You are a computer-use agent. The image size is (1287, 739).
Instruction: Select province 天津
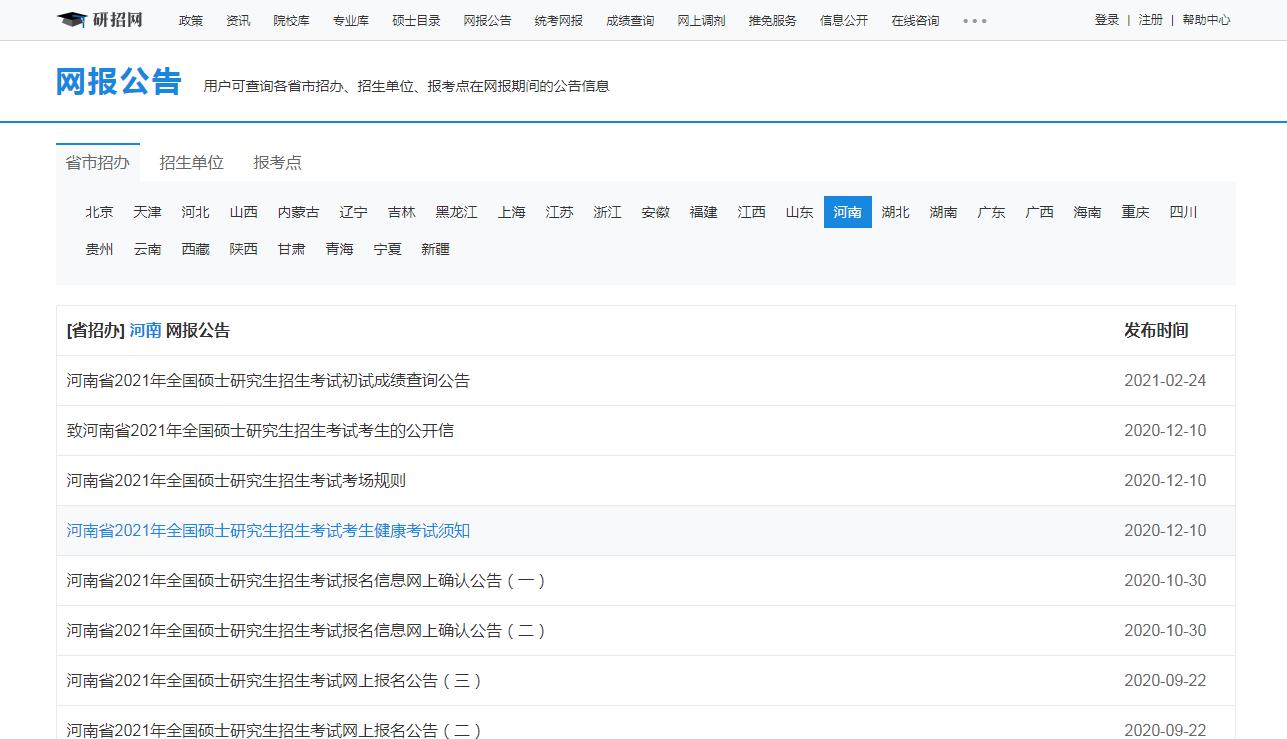[x=147, y=212]
